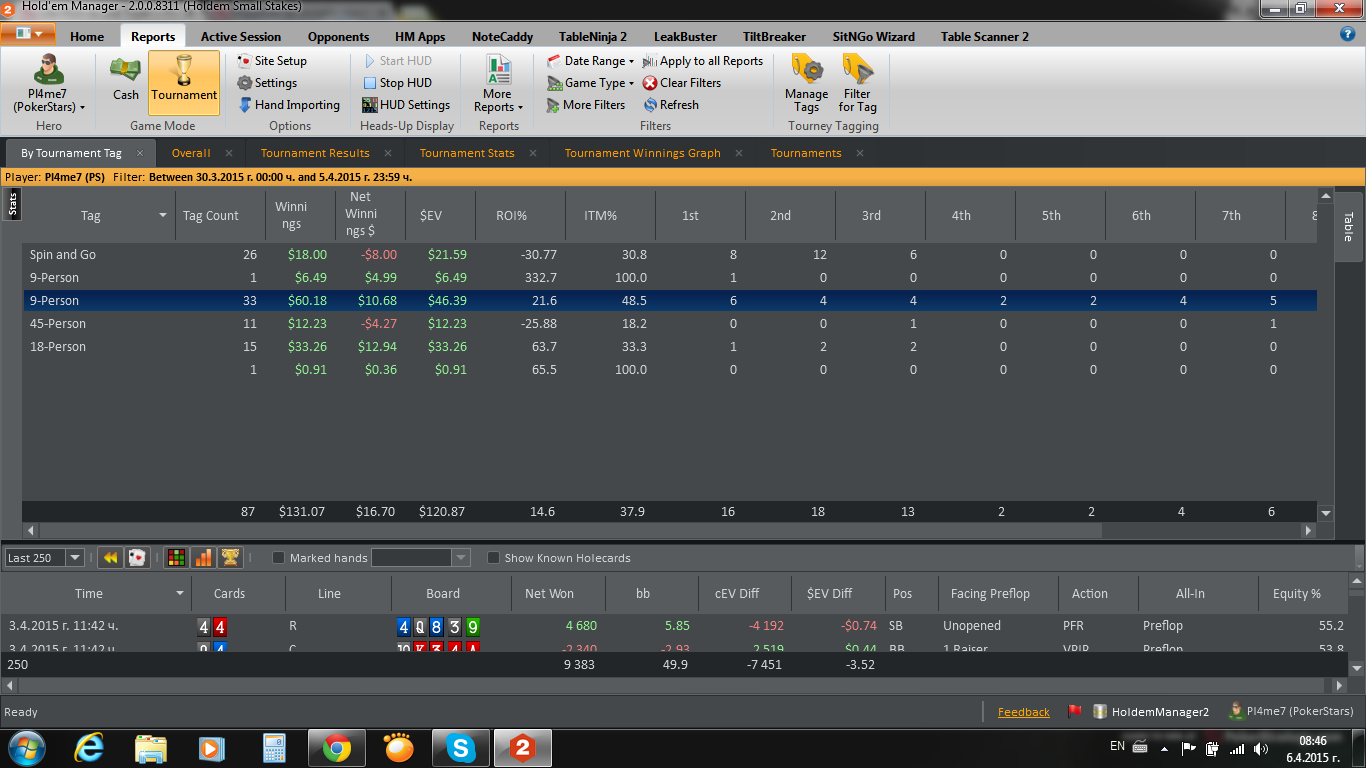Open the help question mark icon
Viewport: 1366px width, 768px height.
1347,34
